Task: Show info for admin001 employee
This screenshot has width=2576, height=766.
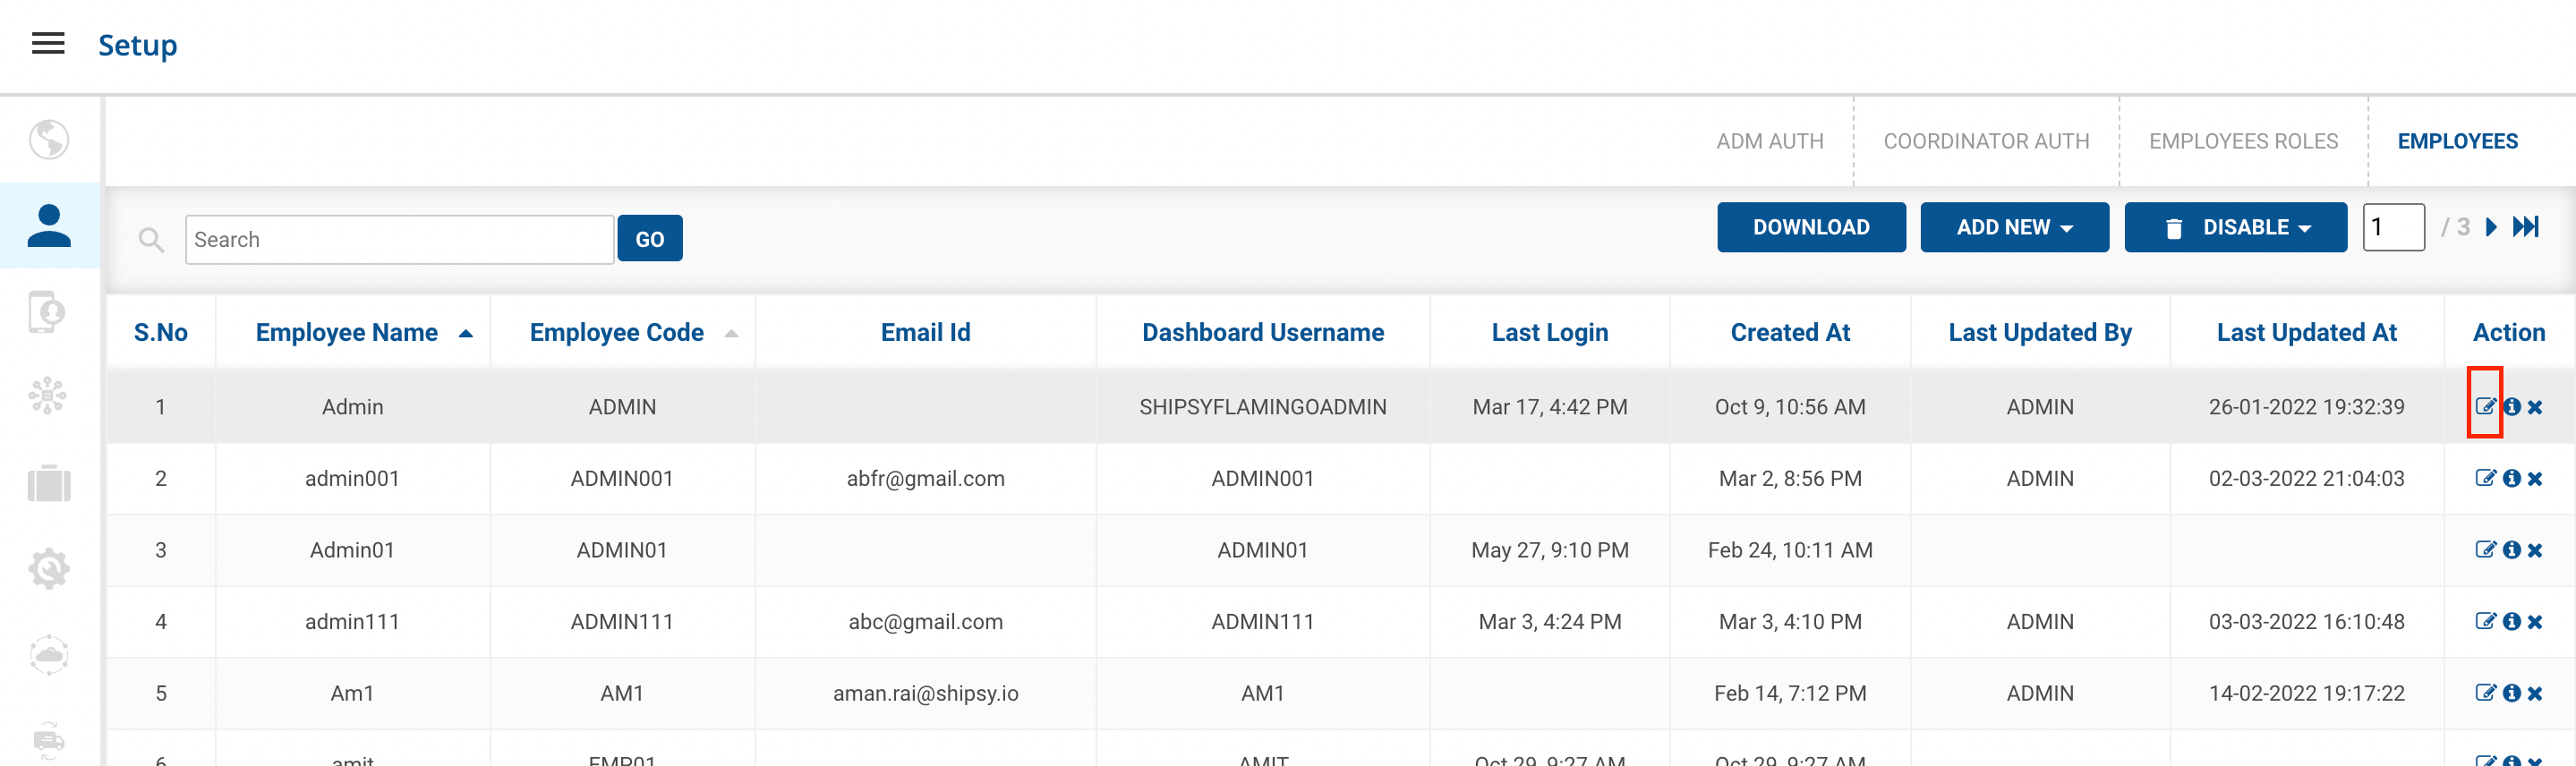Action: pos(2511,478)
